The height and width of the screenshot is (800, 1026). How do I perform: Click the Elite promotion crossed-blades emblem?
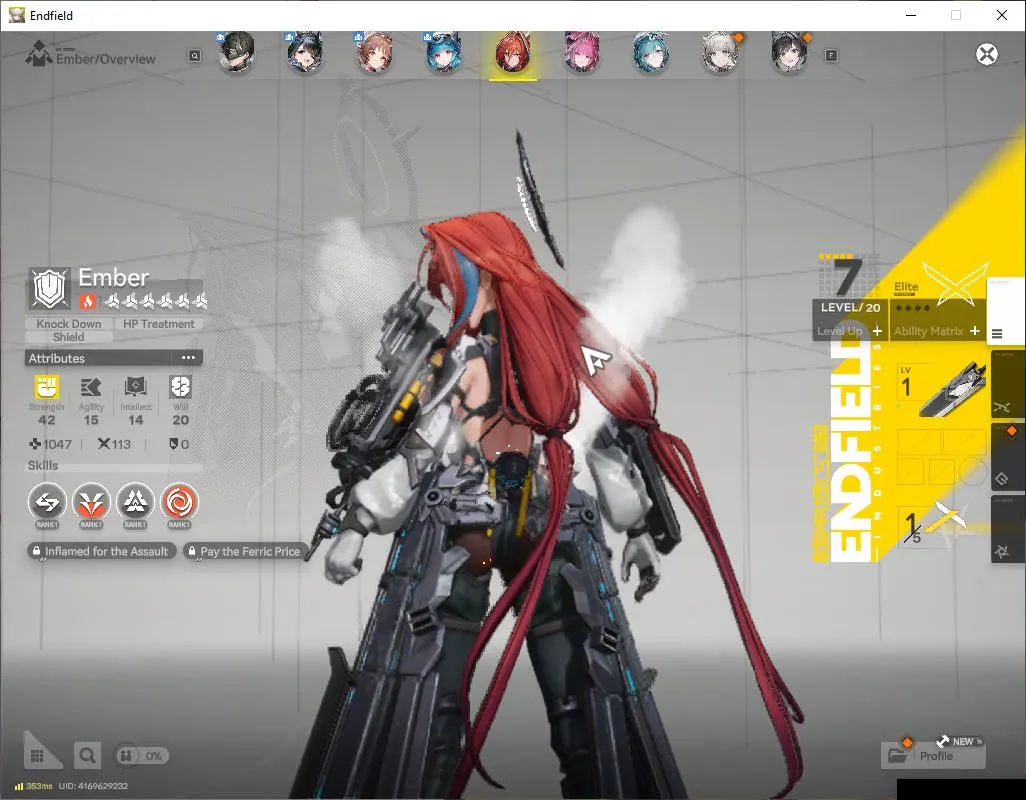[x=955, y=283]
